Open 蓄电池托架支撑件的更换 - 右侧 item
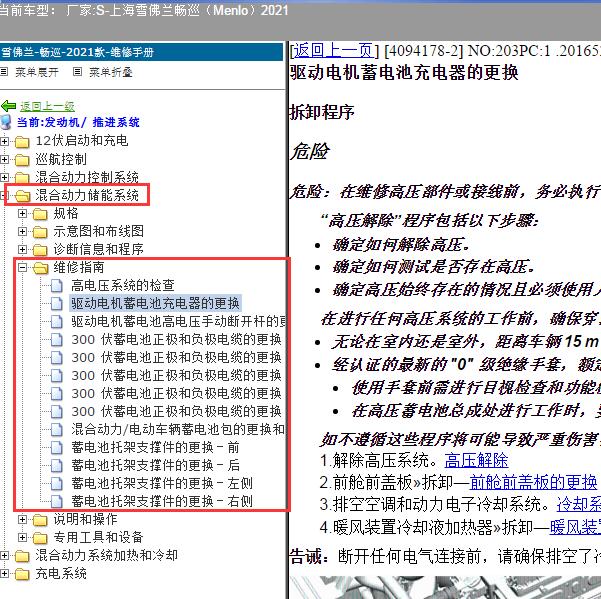Image resolution: width=601 pixels, height=599 pixels. click(161, 502)
